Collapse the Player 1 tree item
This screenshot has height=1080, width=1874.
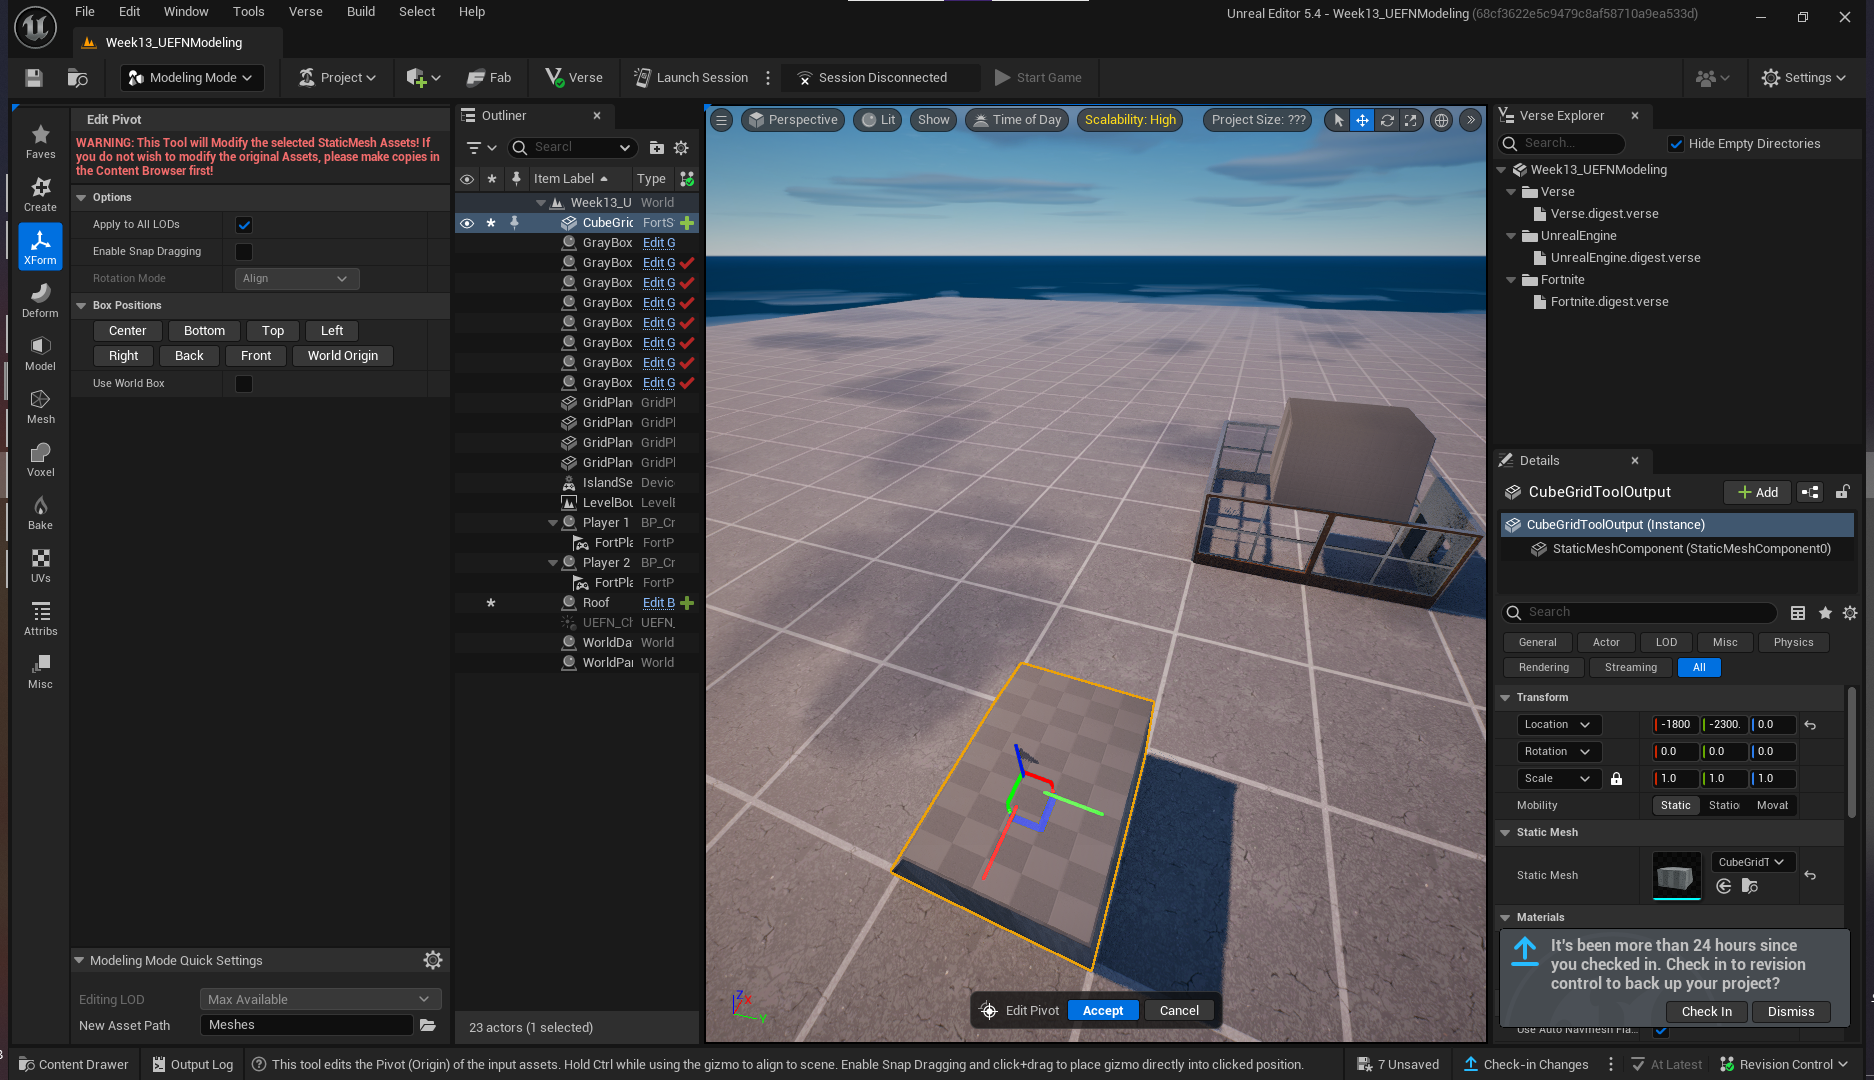553,523
